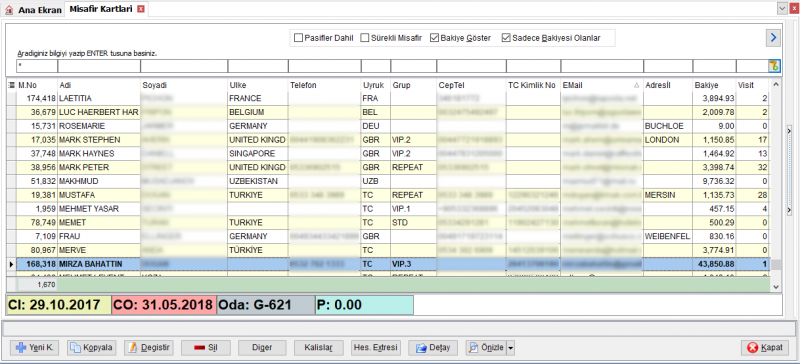The width and height of the screenshot is (800, 364).
Task: Open tab list dropdown at top right
Action: point(782,9)
